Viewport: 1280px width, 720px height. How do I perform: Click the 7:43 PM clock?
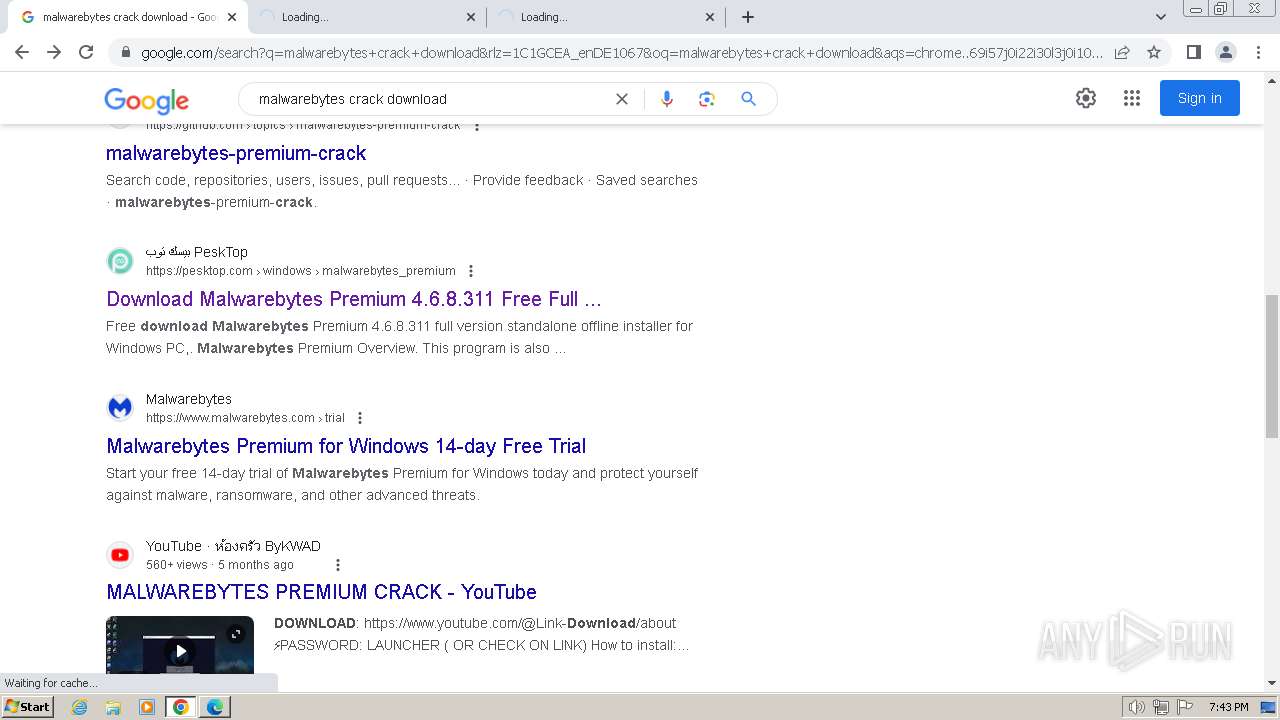(x=1228, y=707)
